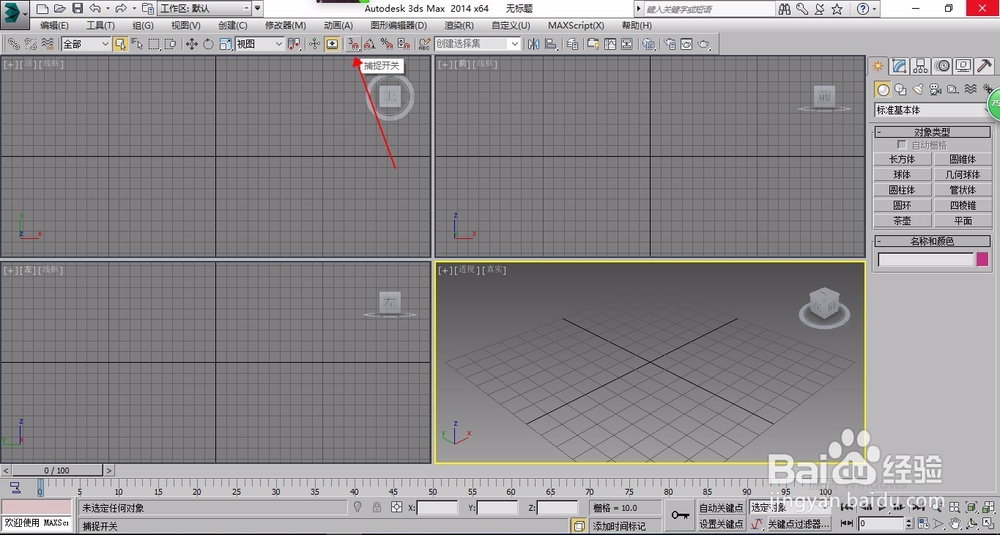Toggle absolute/offset transform type-in mode
This screenshot has width=1000, height=535.
click(397, 507)
